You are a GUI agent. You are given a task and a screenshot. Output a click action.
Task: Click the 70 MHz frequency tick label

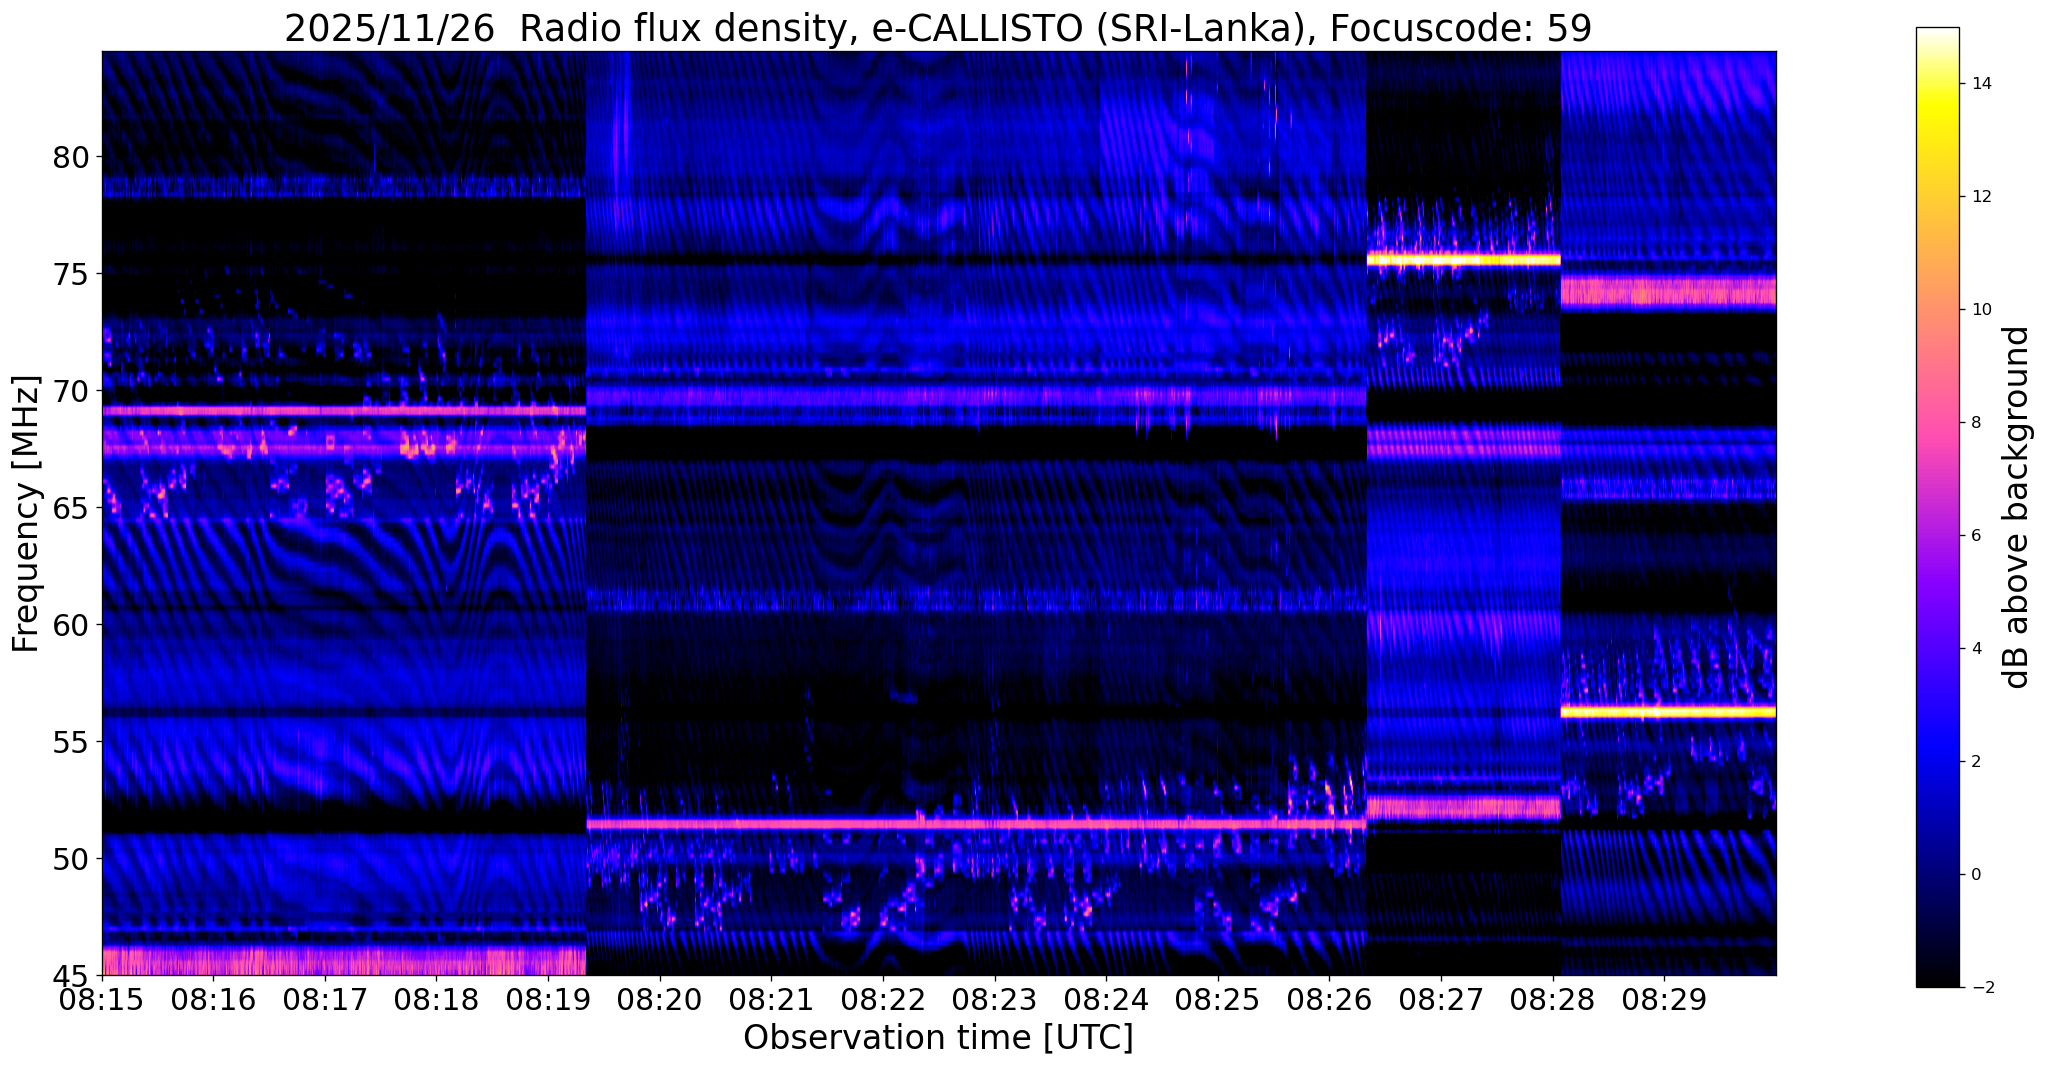point(72,391)
